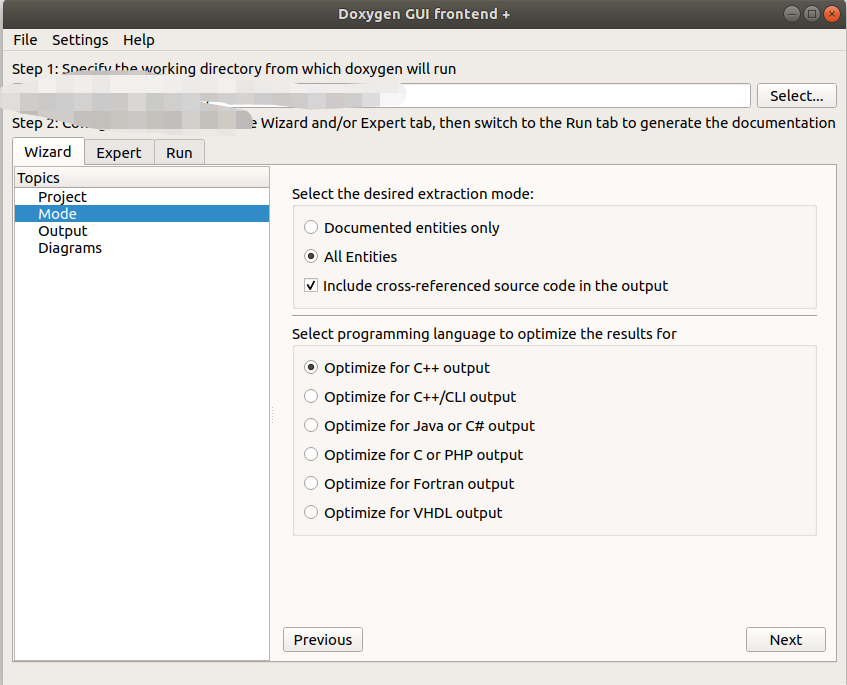847x685 pixels.
Task: Optimize output for Fortran
Action: 310,483
